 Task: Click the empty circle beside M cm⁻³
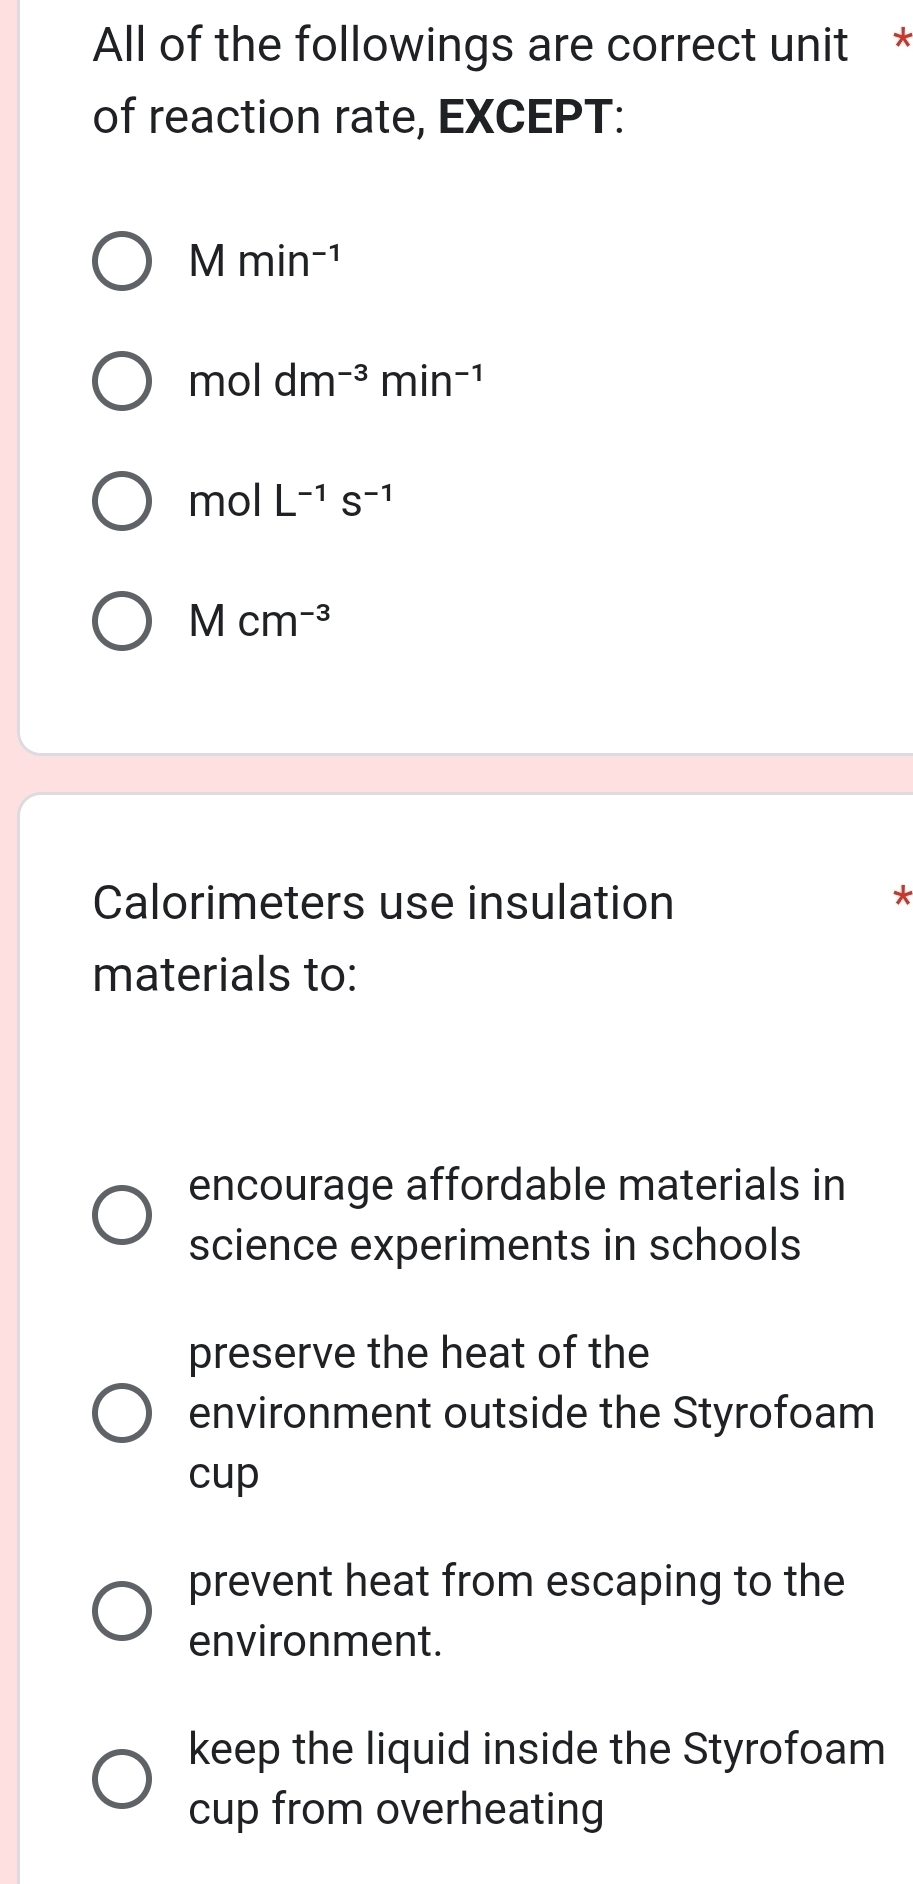[x=122, y=622]
